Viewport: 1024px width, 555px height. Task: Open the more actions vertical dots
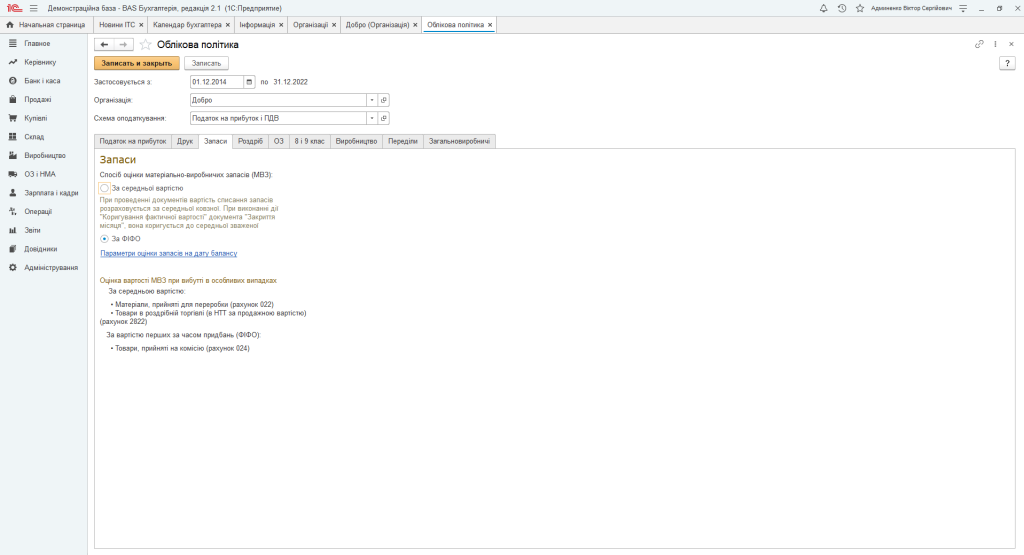[x=995, y=44]
